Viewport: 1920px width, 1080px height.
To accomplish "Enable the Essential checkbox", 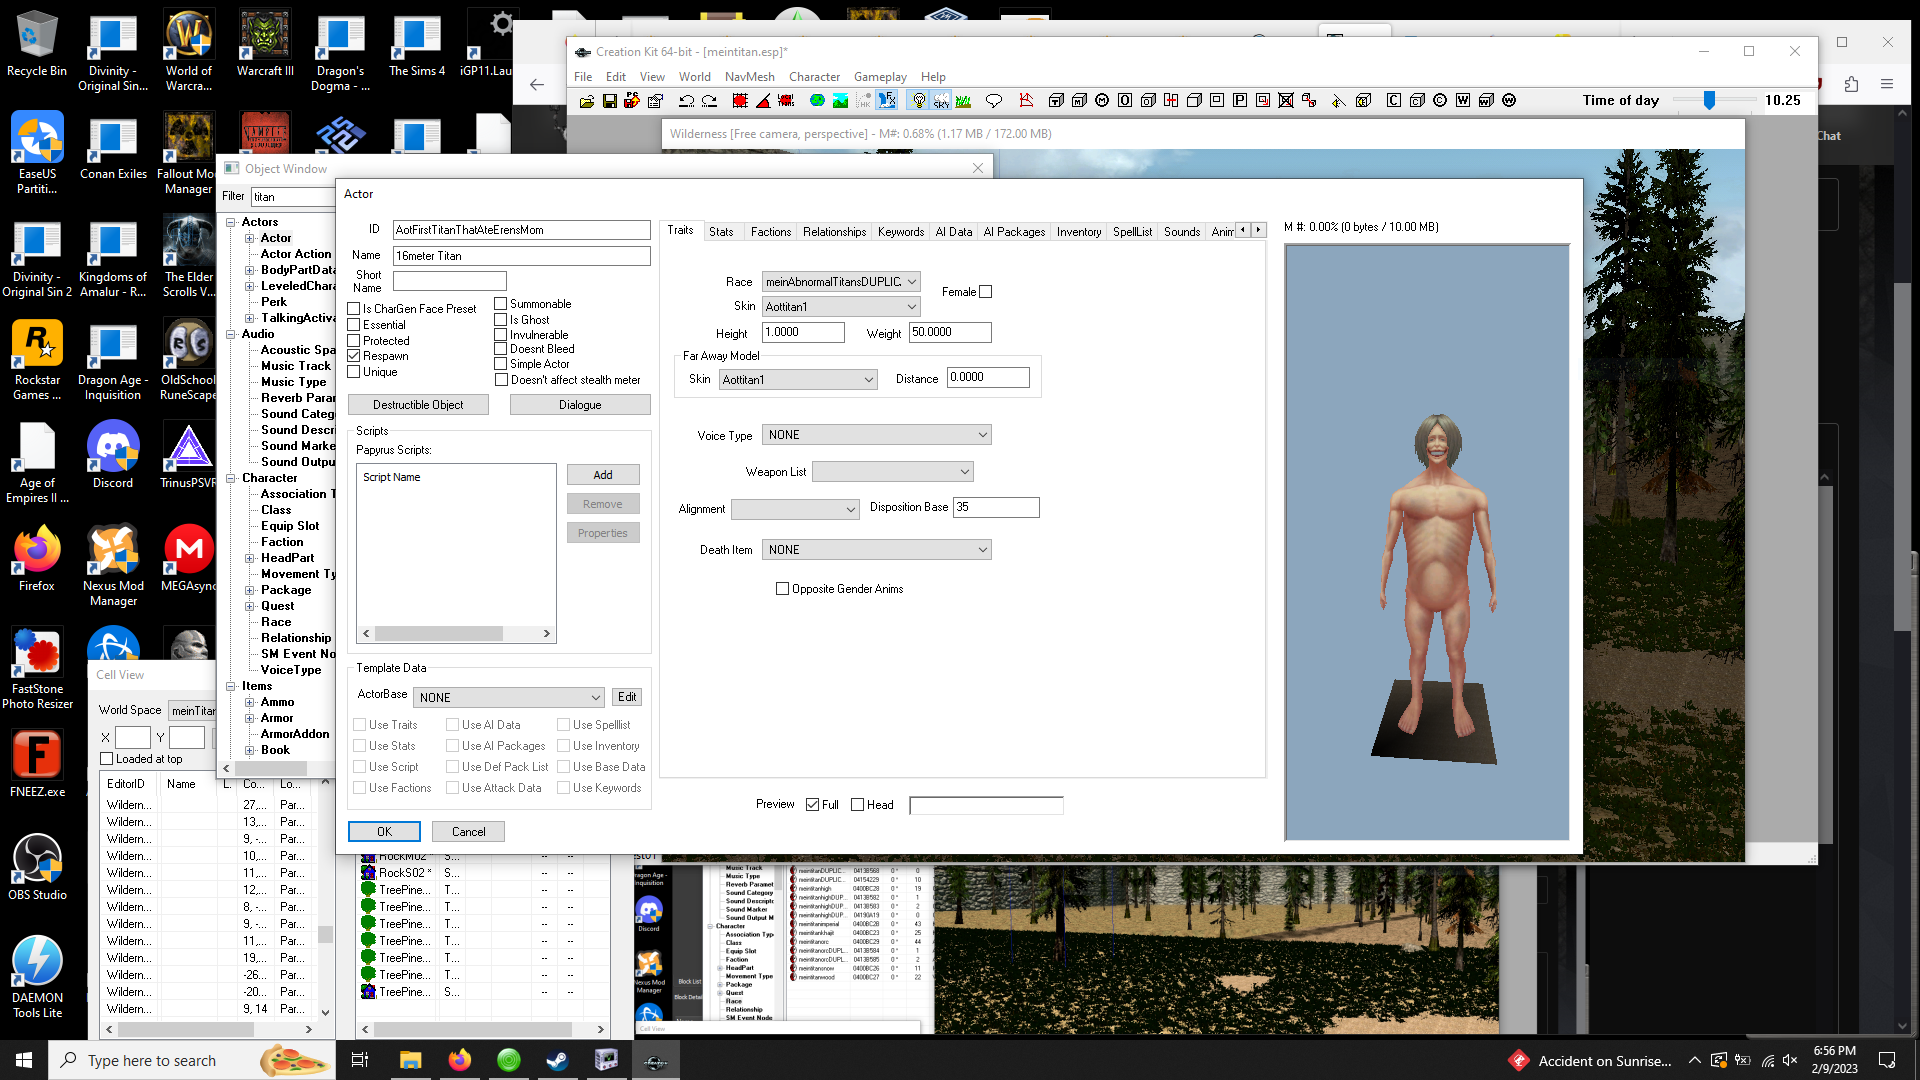I will click(354, 325).
